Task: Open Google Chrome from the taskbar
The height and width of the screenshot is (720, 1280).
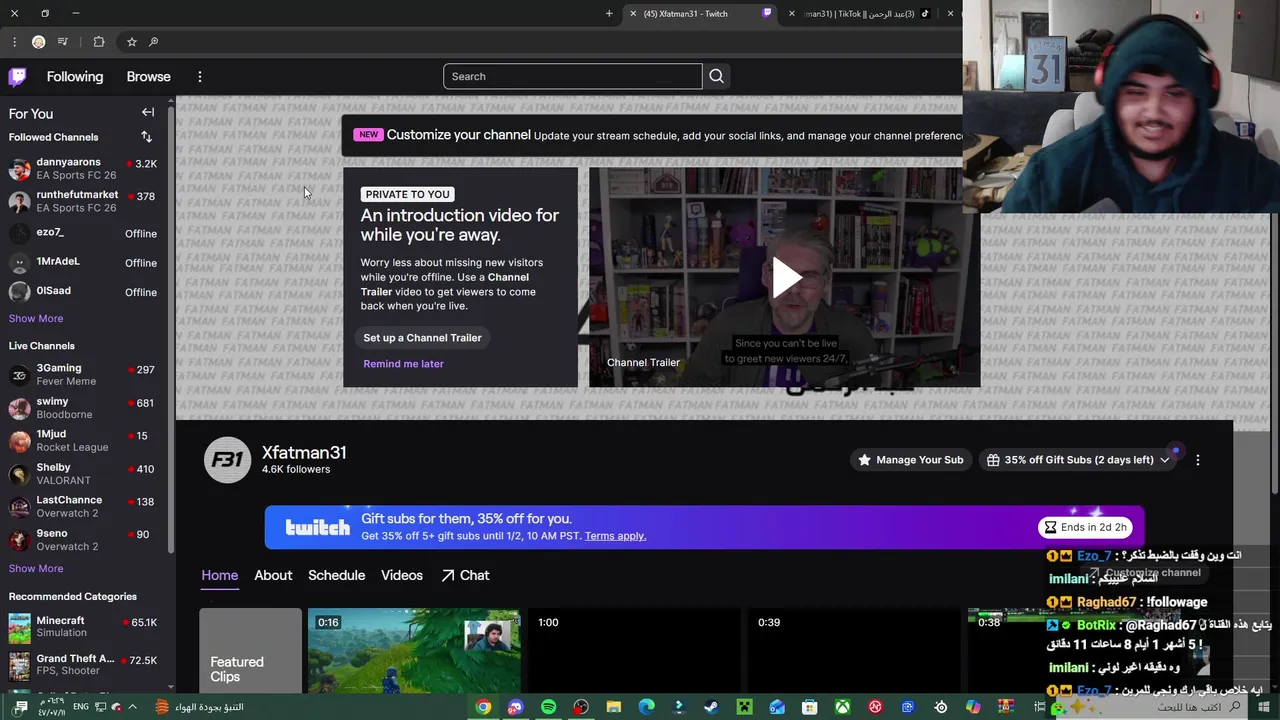Action: (483, 707)
